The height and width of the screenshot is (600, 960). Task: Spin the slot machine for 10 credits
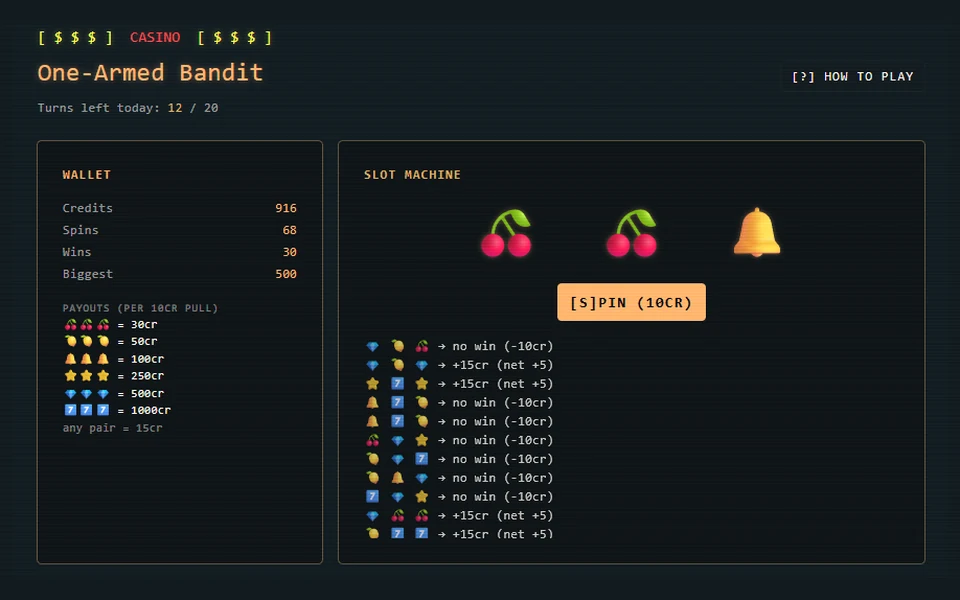631,302
